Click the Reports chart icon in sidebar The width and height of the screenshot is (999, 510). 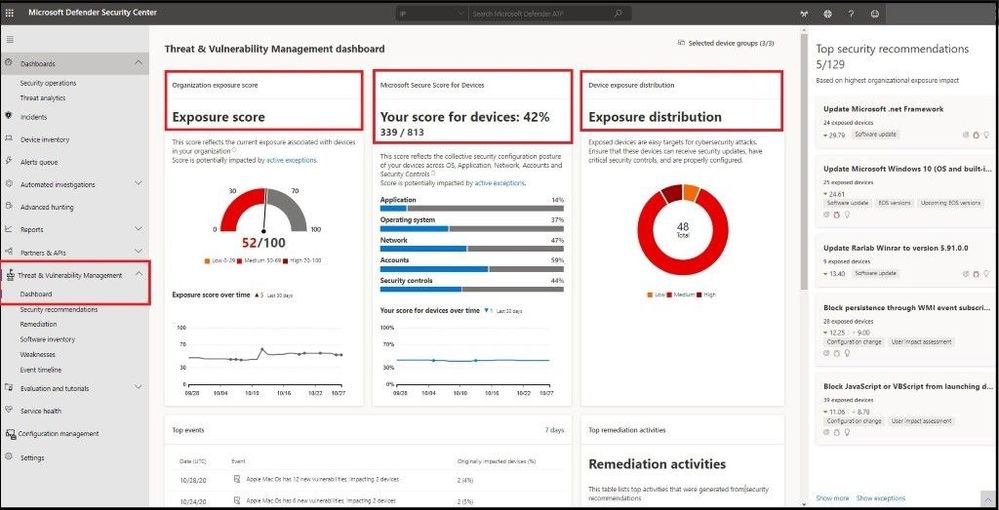[x=9, y=229]
